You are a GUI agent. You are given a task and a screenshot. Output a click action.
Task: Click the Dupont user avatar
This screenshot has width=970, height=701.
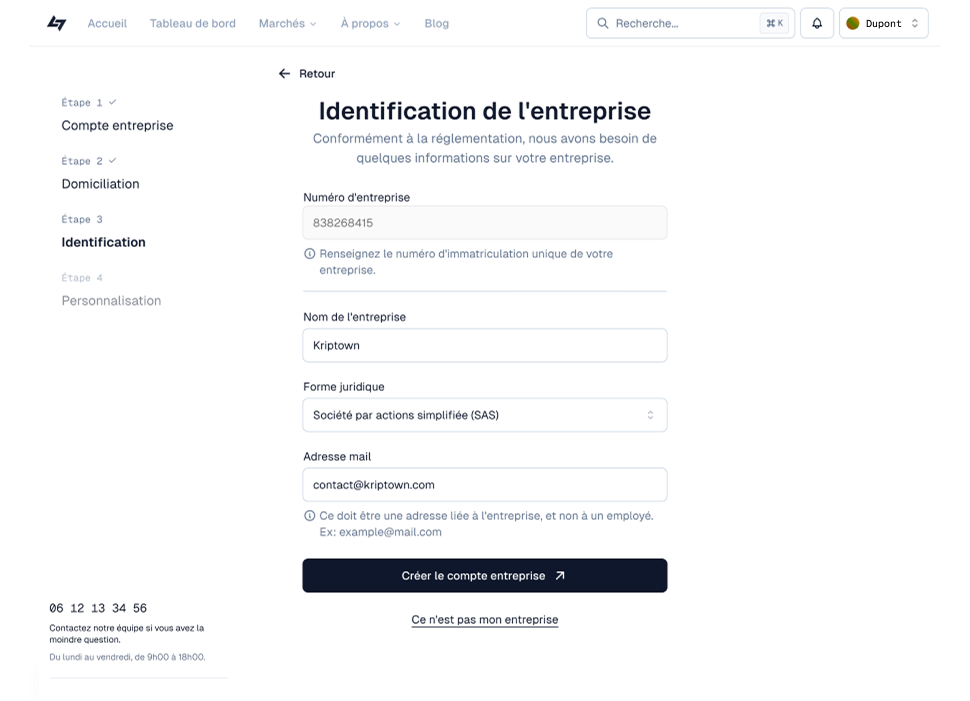tap(853, 23)
